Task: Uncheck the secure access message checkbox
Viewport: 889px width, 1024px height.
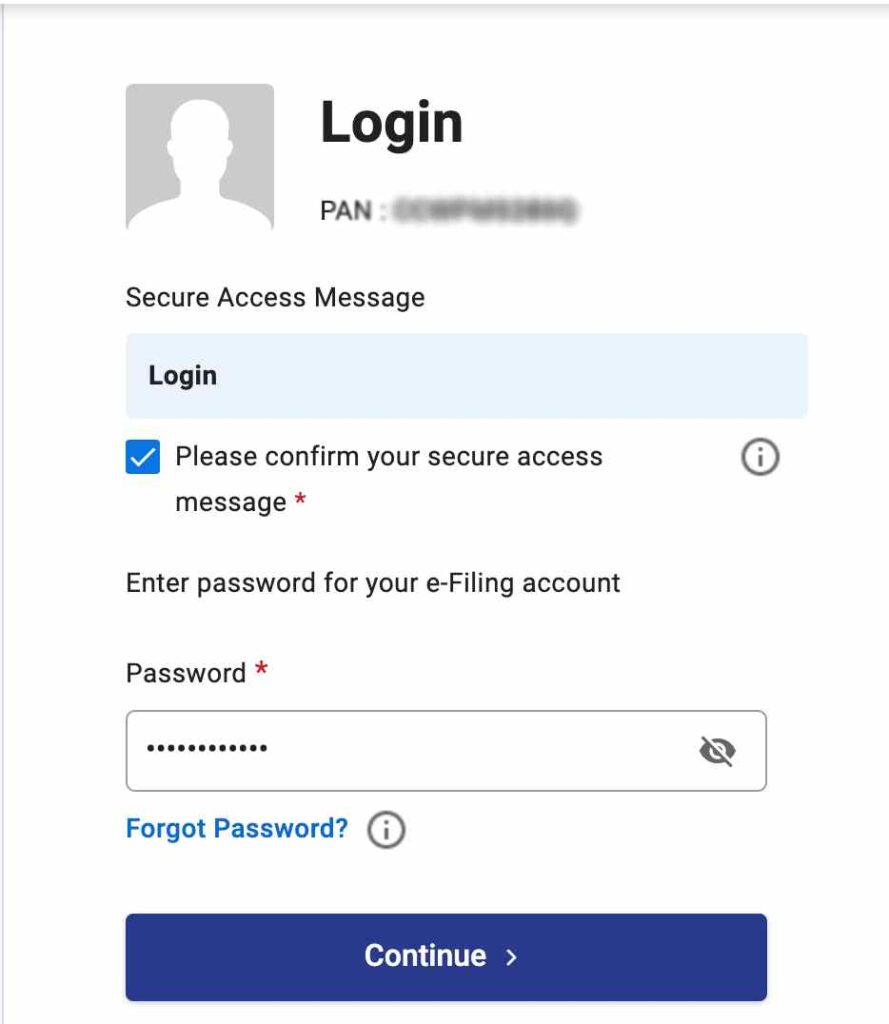Action: click(x=143, y=458)
